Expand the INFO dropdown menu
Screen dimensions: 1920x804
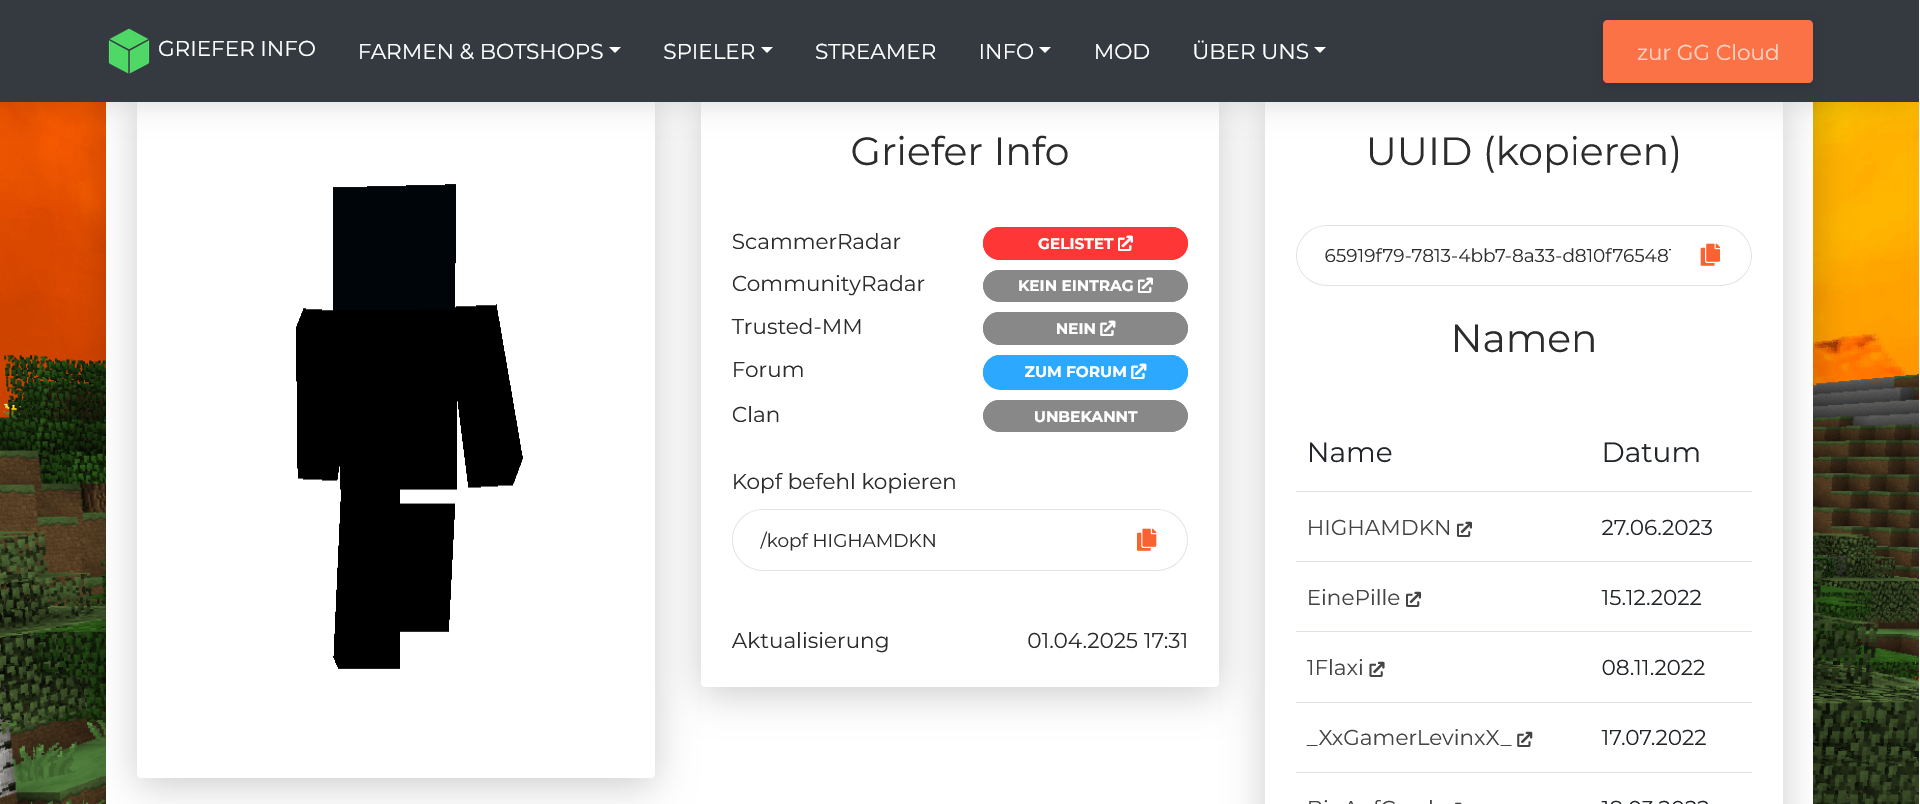coord(1014,51)
